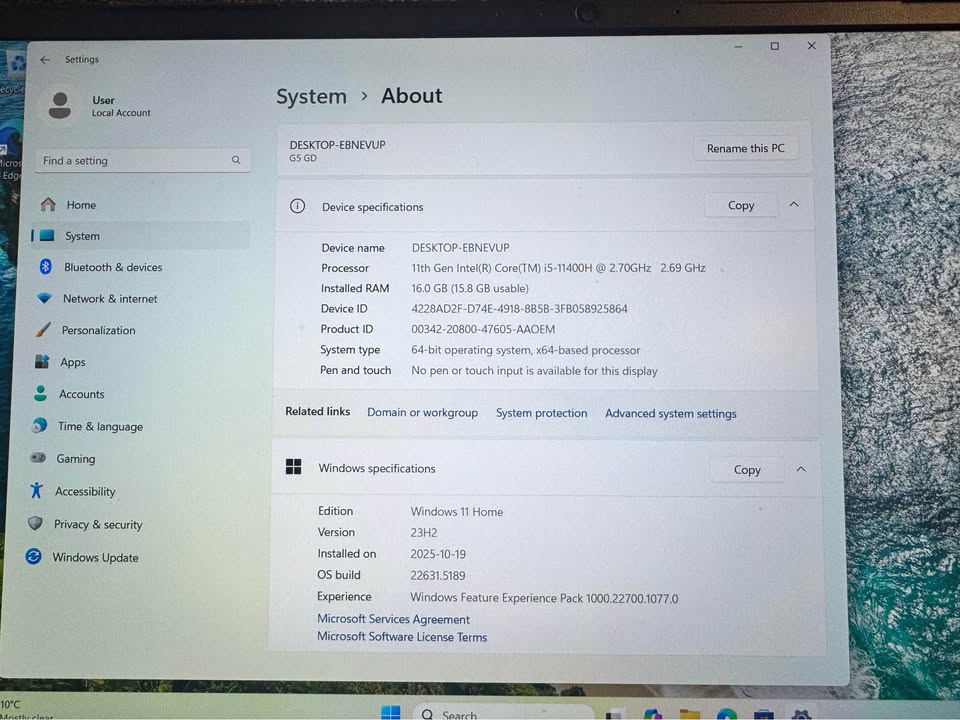Collapse the Device specifications section
This screenshot has height=720, width=960.
pos(794,204)
